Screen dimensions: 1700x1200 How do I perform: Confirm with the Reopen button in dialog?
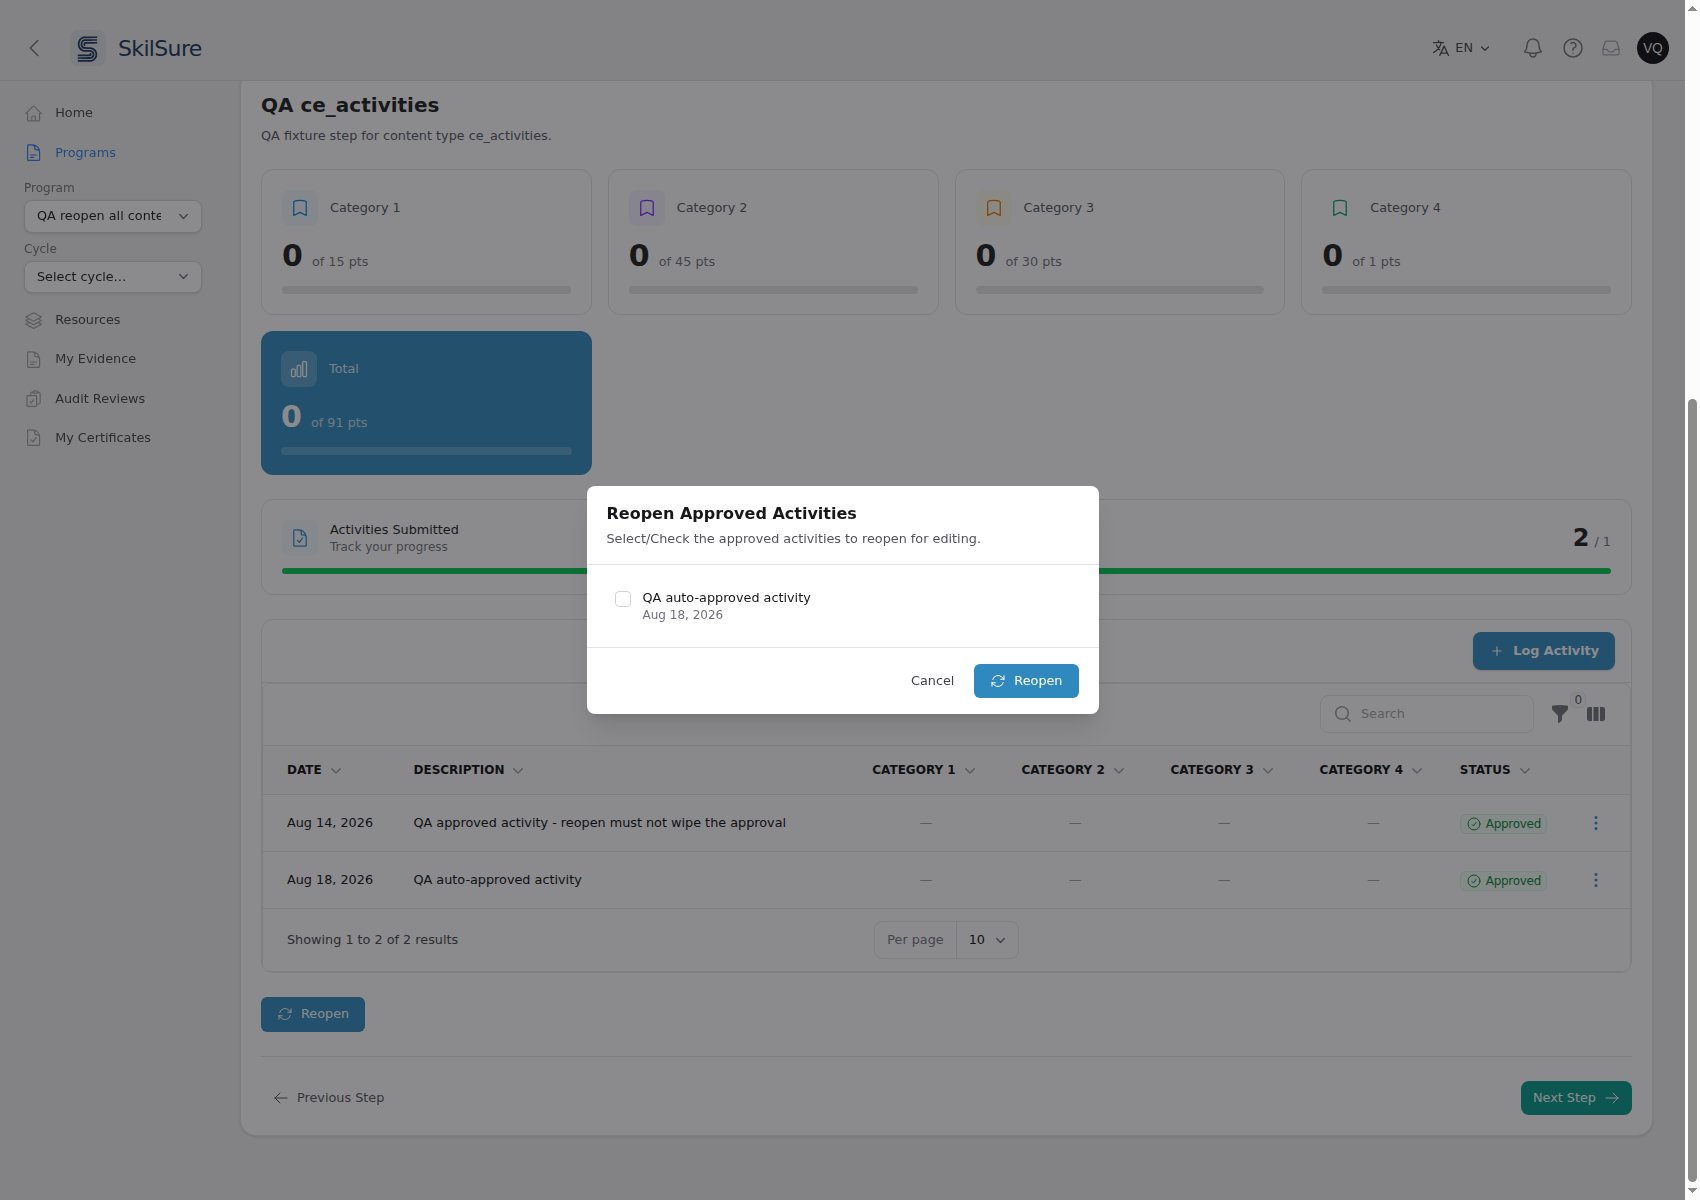[x=1026, y=681]
